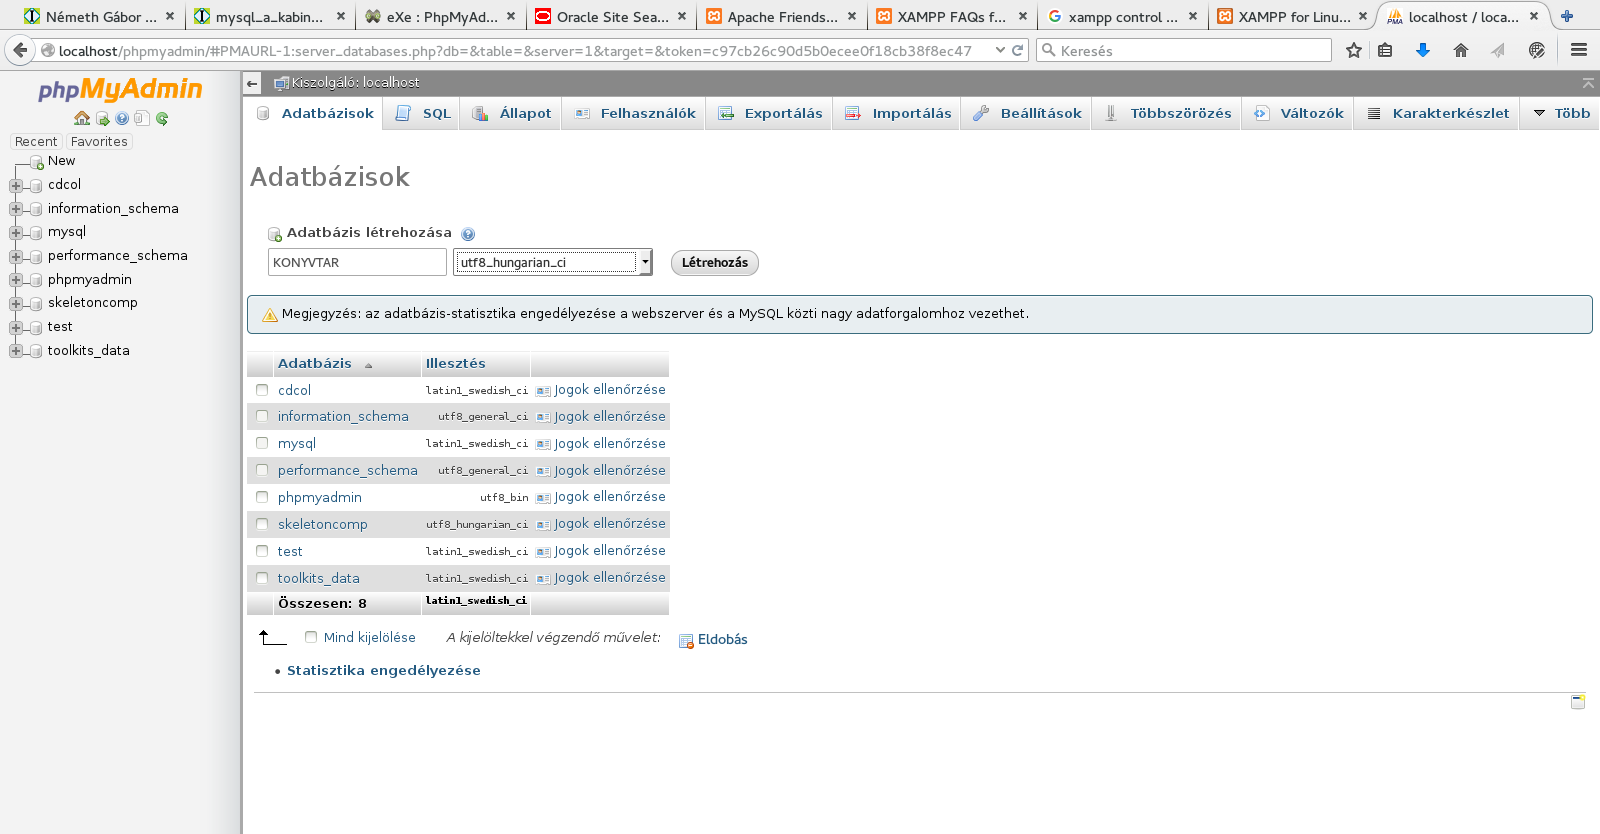1600x834 pixels.
Task: Switch to the SQL tab
Action: click(x=425, y=113)
